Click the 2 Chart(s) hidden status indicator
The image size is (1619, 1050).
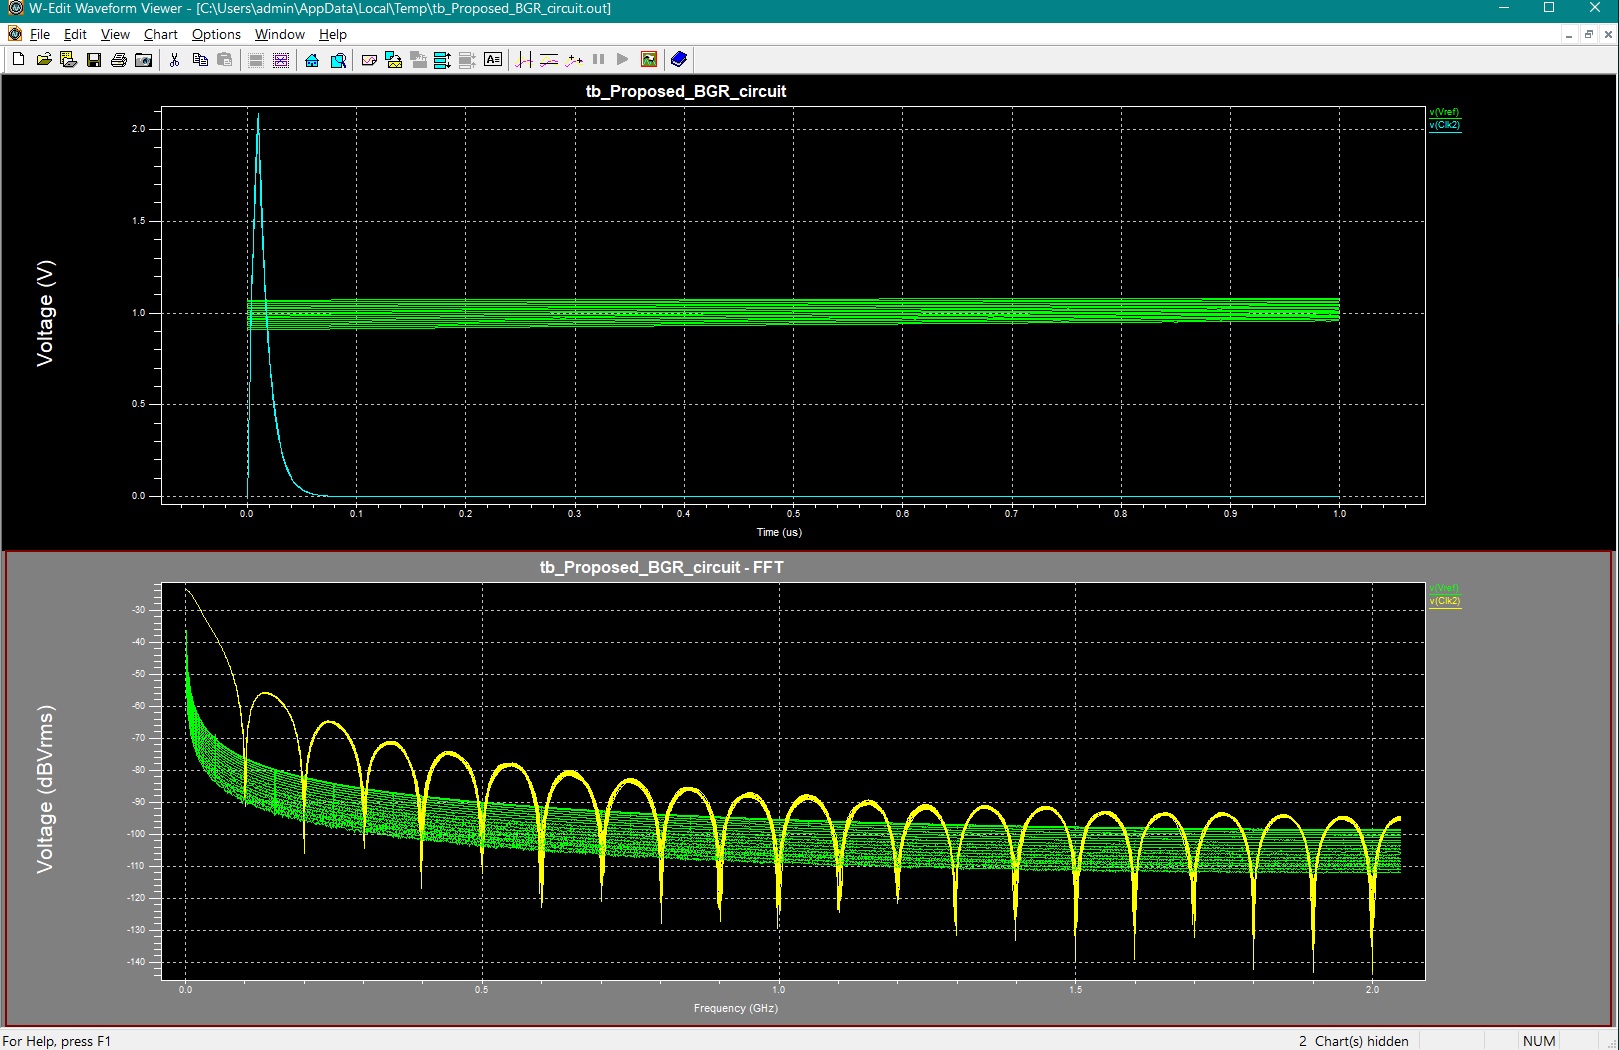[1352, 1040]
